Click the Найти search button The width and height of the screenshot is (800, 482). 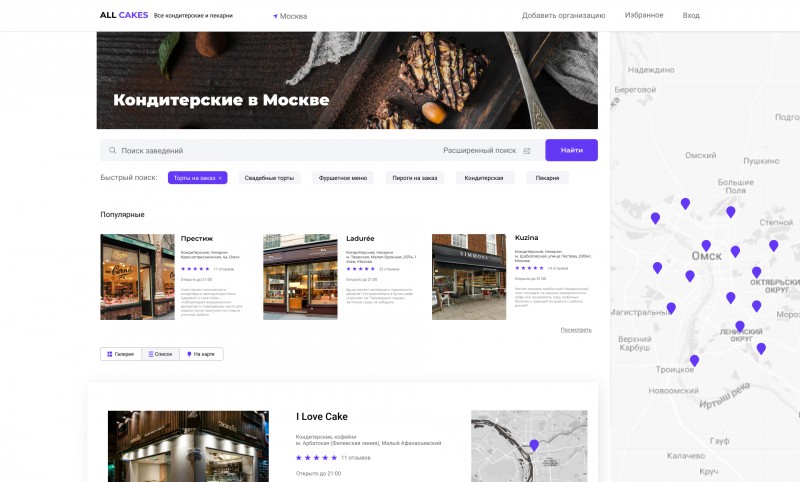pyautogui.click(x=571, y=150)
